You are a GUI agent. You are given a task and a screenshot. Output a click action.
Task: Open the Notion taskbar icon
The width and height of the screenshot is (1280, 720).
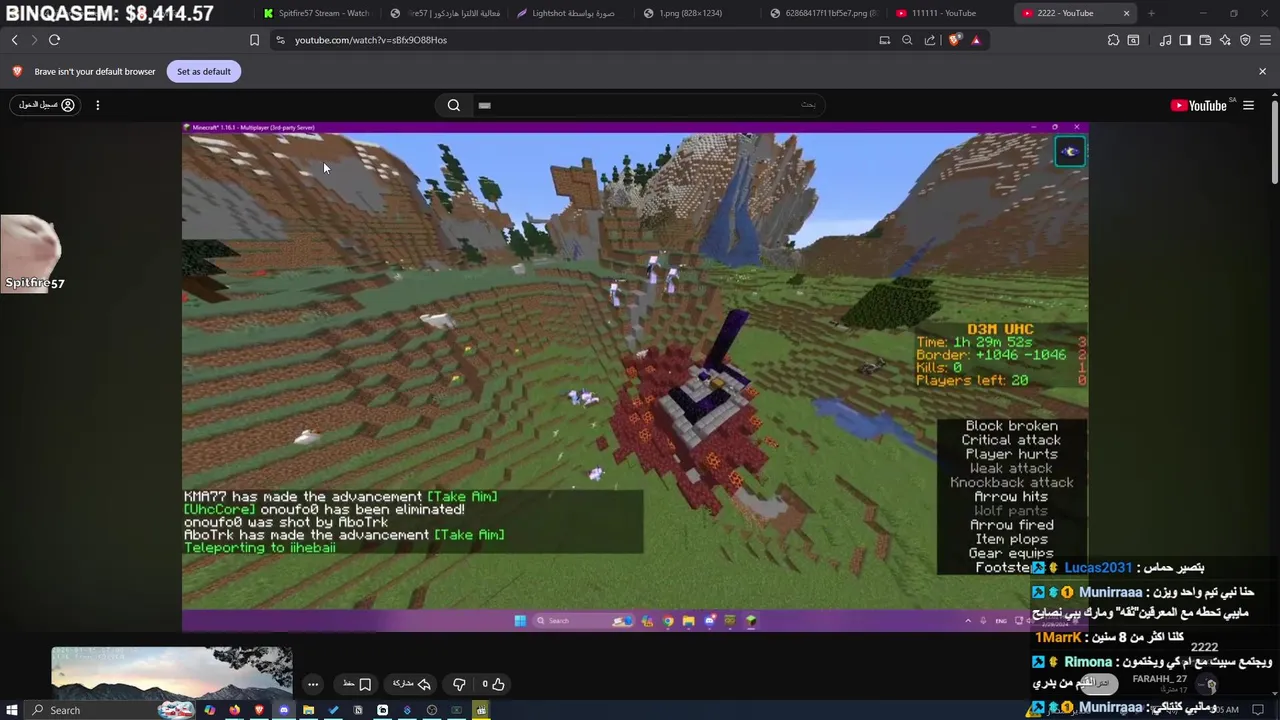point(358,710)
